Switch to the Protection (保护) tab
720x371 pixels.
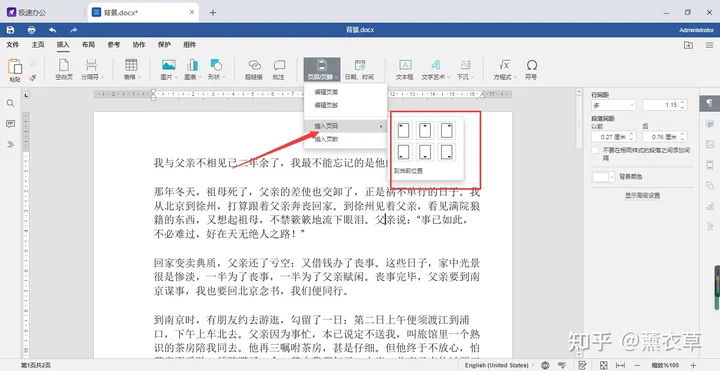point(164,45)
